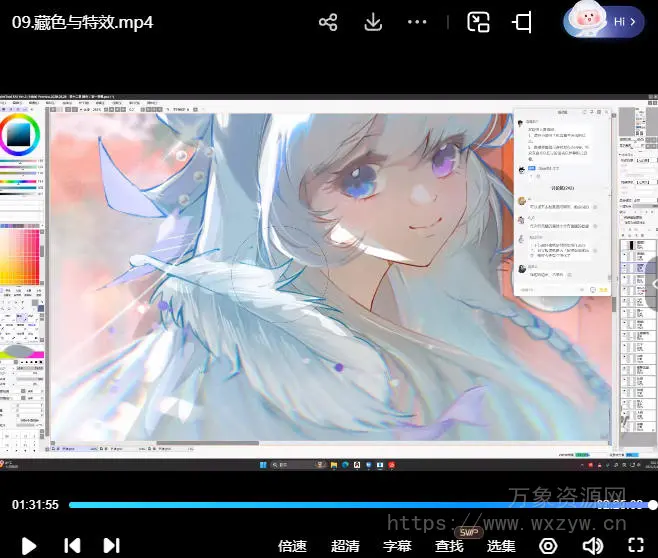Click the share icon in top bar
Image resolution: width=658 pixels, height=558 pixels.
point(328,22)
